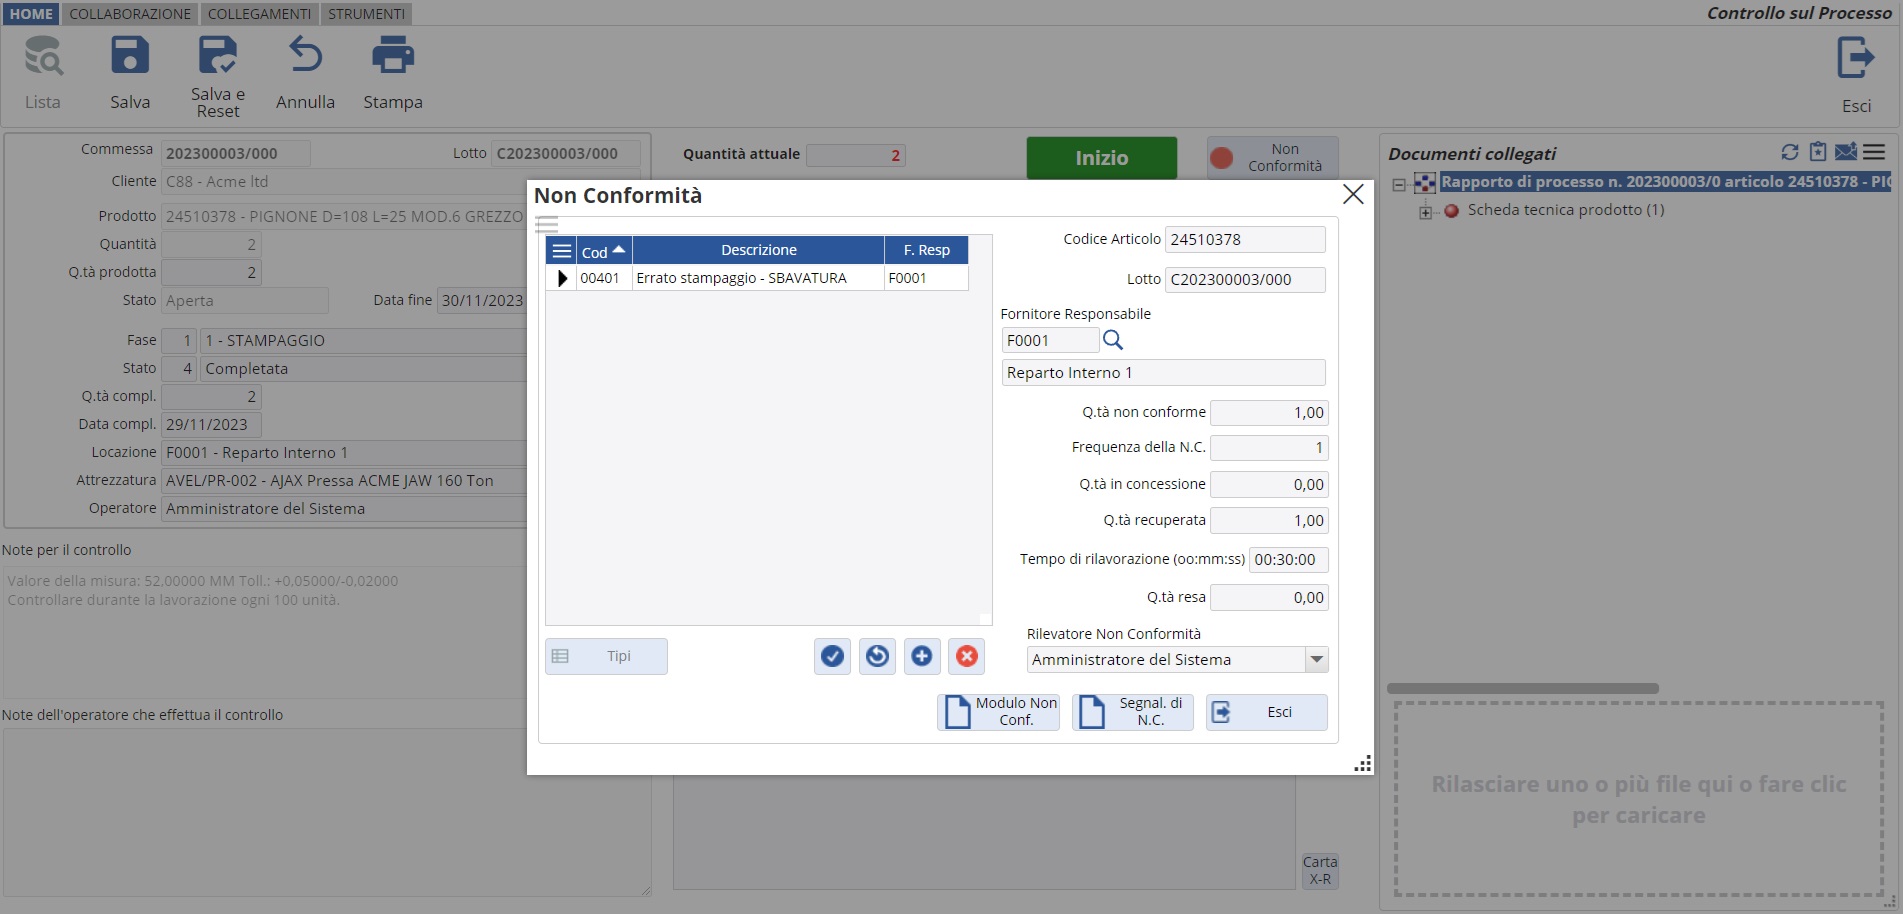
Task: Click the Salva save icon
Action: click(x=130, y=56)
